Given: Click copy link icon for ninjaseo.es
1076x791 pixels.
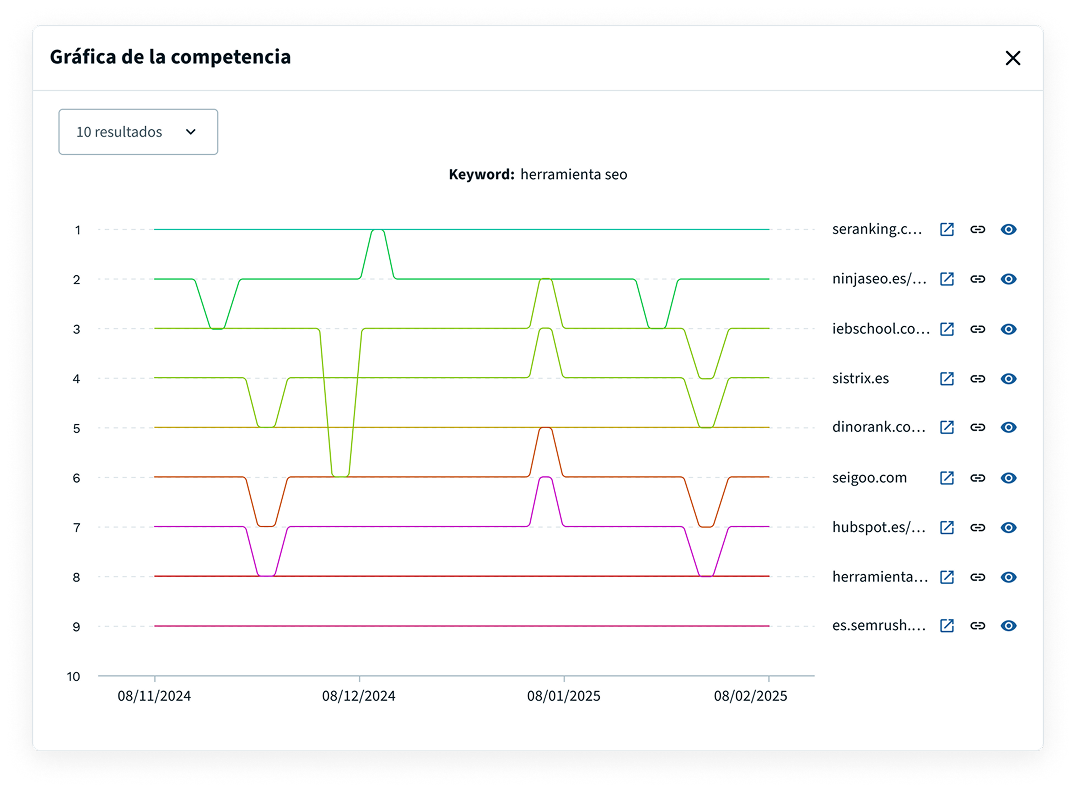Looking at the screenshot, I should coord(978,279).
